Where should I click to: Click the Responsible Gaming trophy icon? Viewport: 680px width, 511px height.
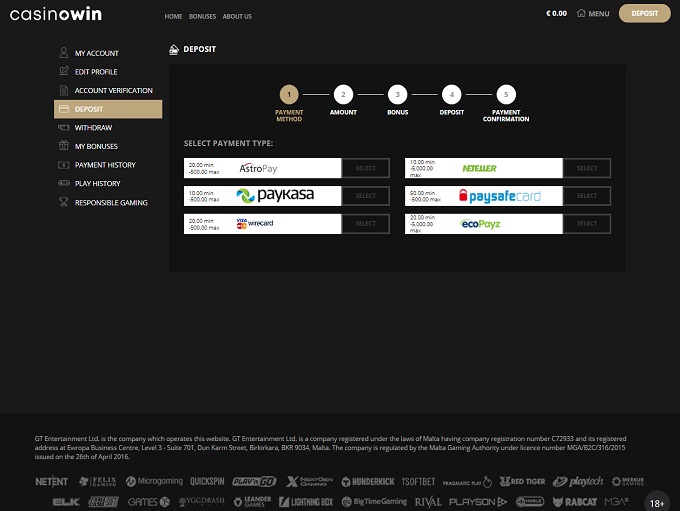coord(64,203)
